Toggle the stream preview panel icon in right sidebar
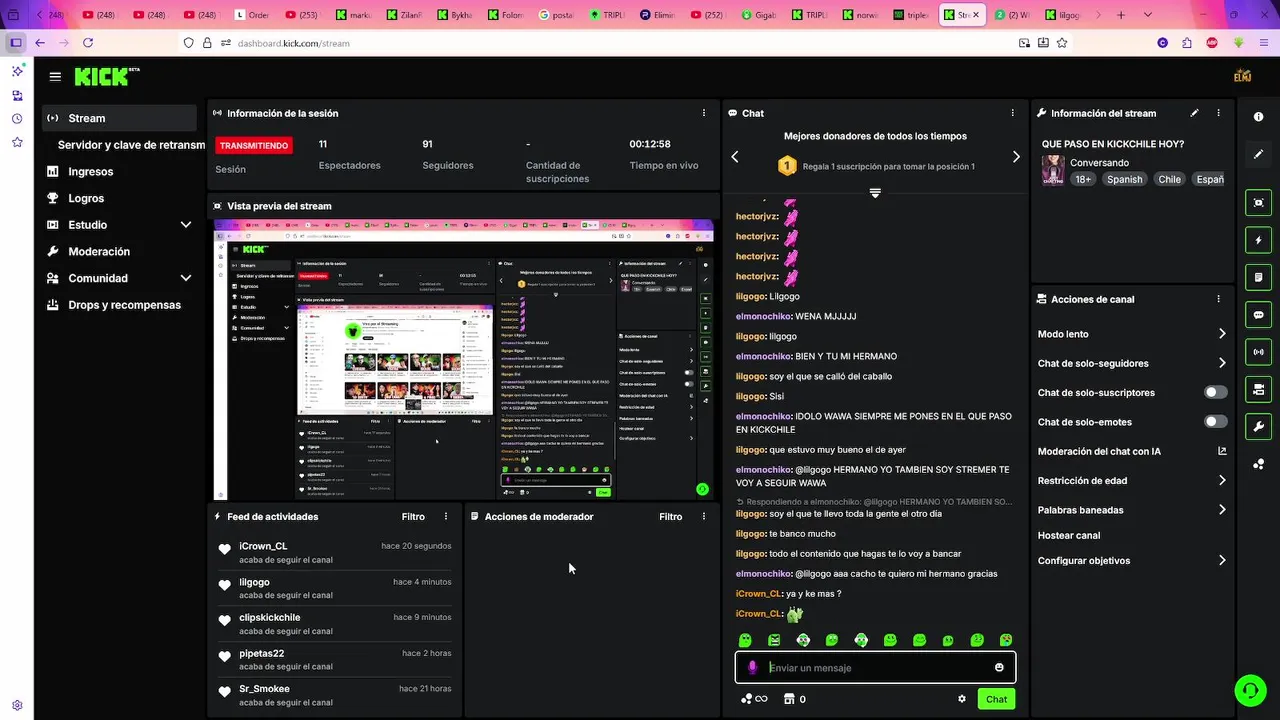This screenshot has height=720, width=1280. coord(1258,203)
